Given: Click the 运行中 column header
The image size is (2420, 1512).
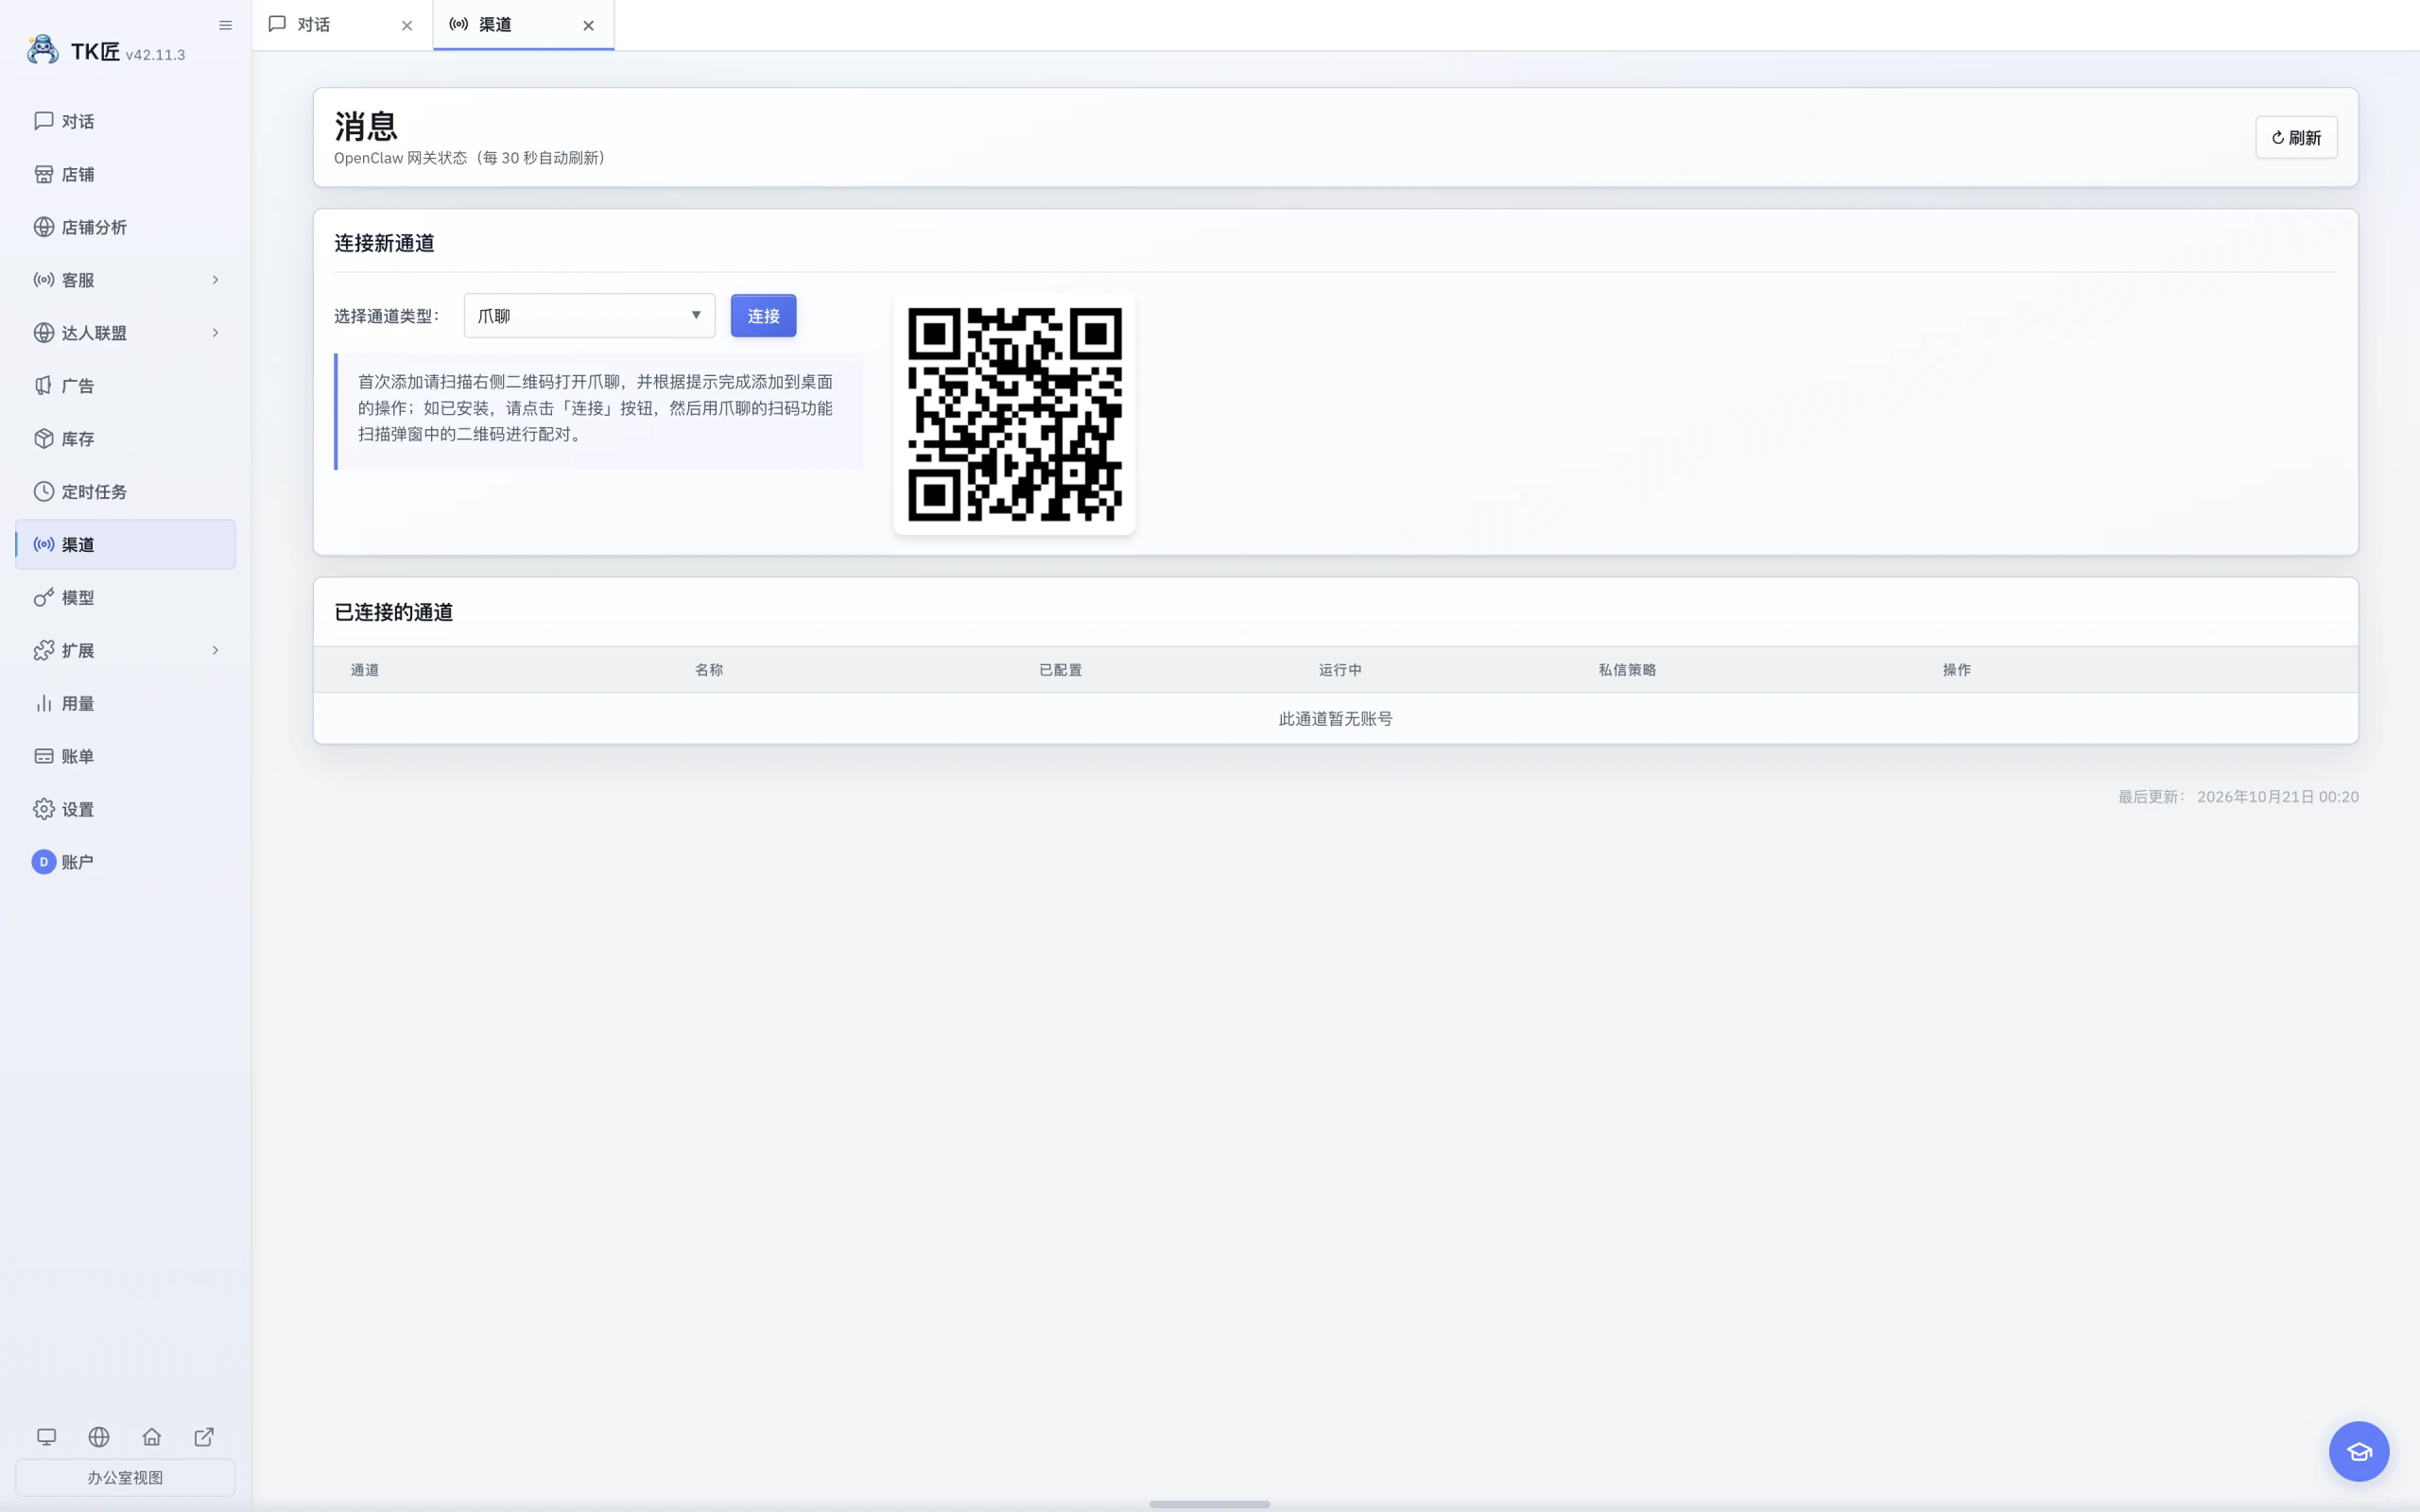Looking at the screenshot, I should [x=1340, y=670].
